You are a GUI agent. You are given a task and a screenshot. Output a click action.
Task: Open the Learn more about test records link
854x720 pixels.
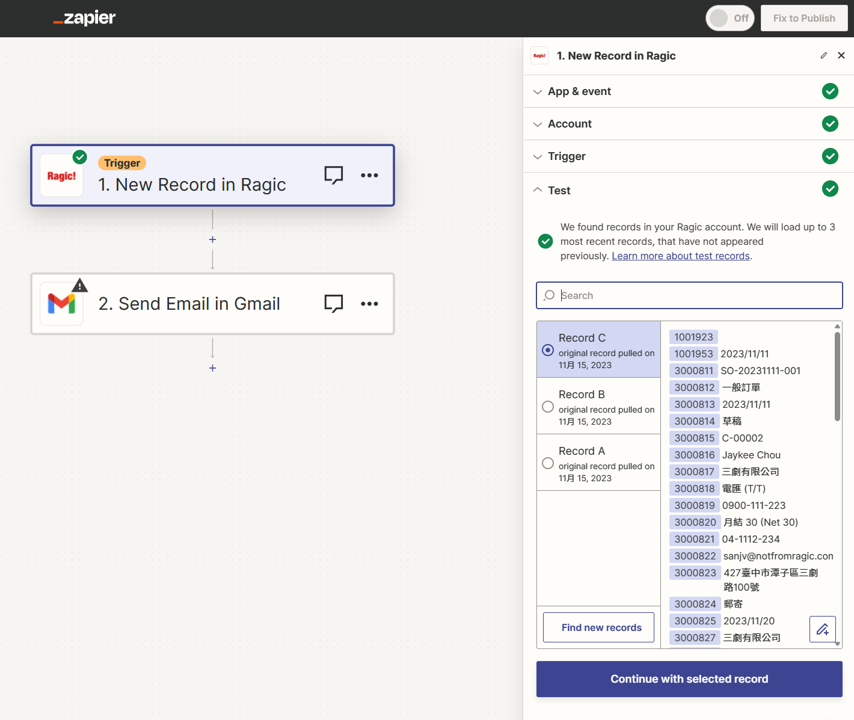[680, 256]
